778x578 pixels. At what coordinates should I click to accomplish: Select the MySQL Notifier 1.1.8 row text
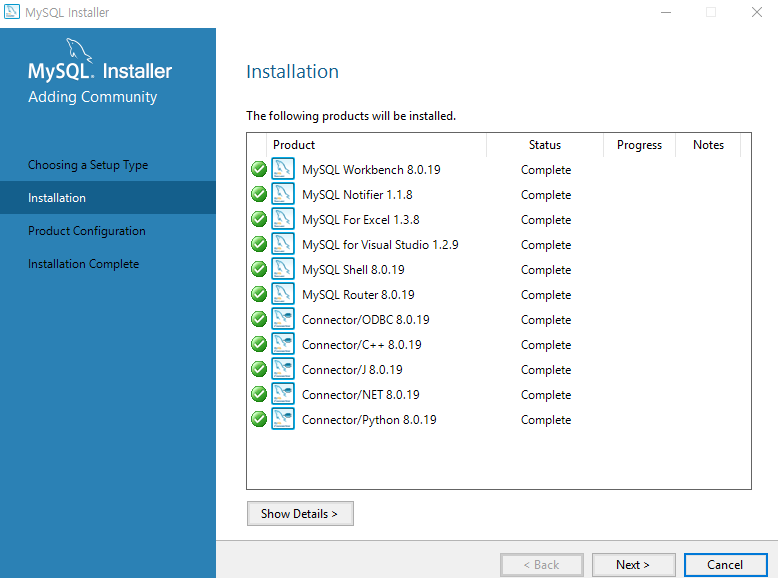[357, 194]
